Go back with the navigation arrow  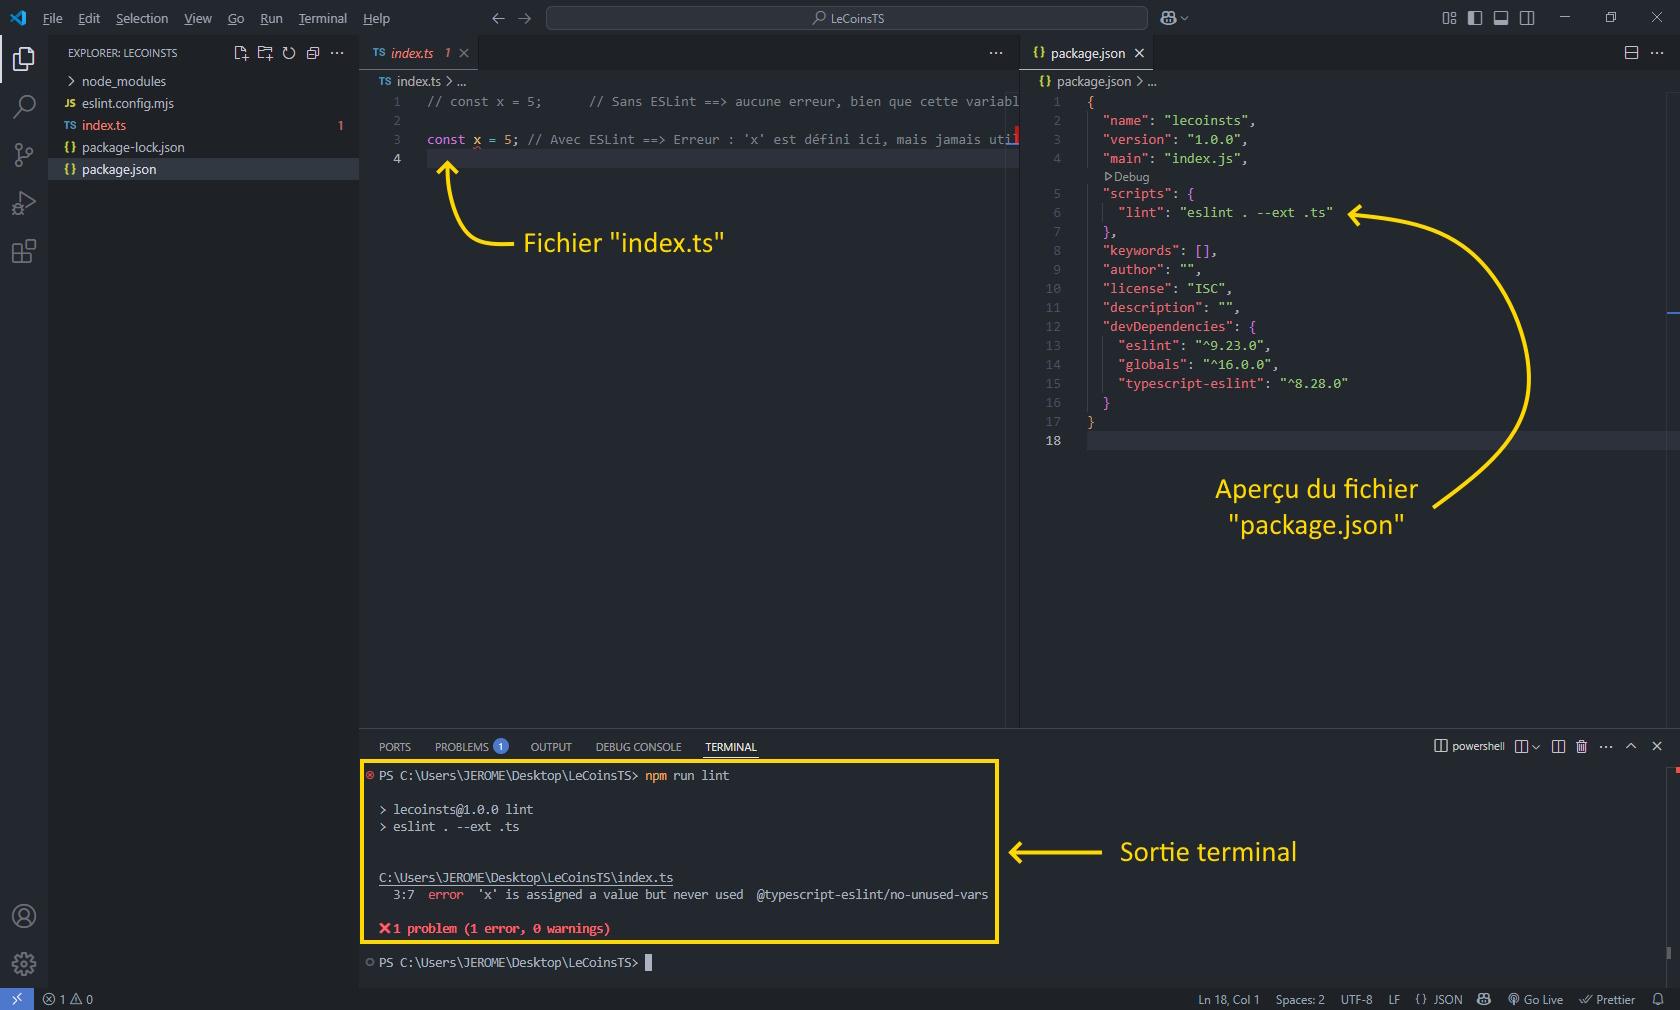499,18
